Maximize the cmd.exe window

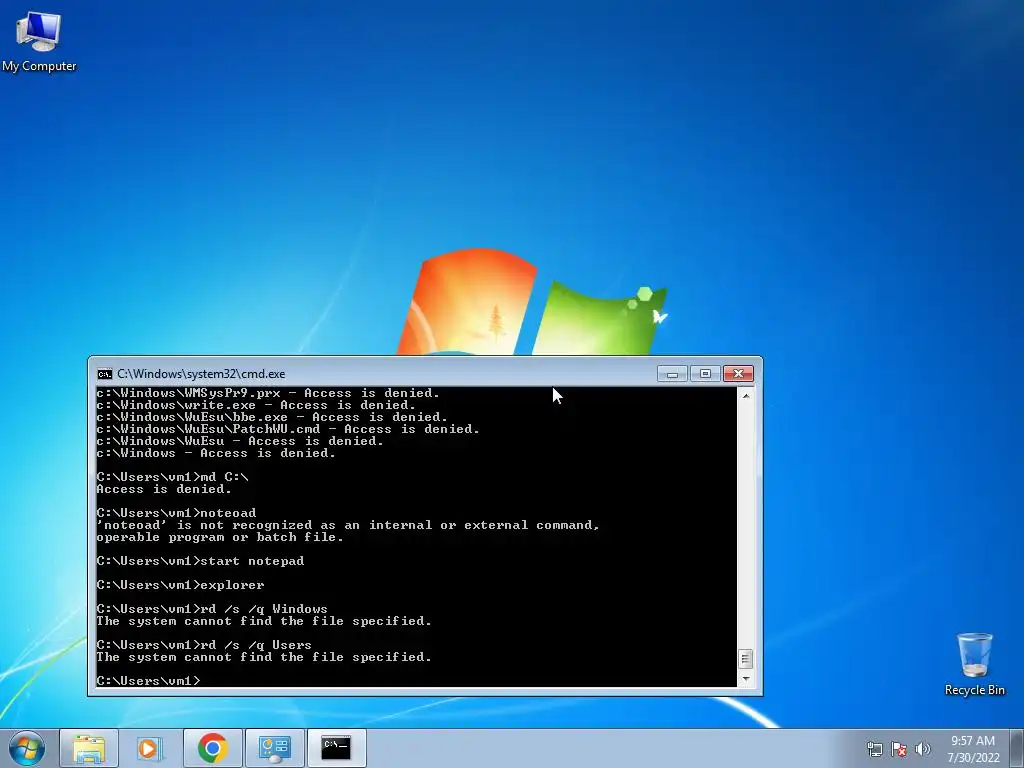tap(705, 374)
